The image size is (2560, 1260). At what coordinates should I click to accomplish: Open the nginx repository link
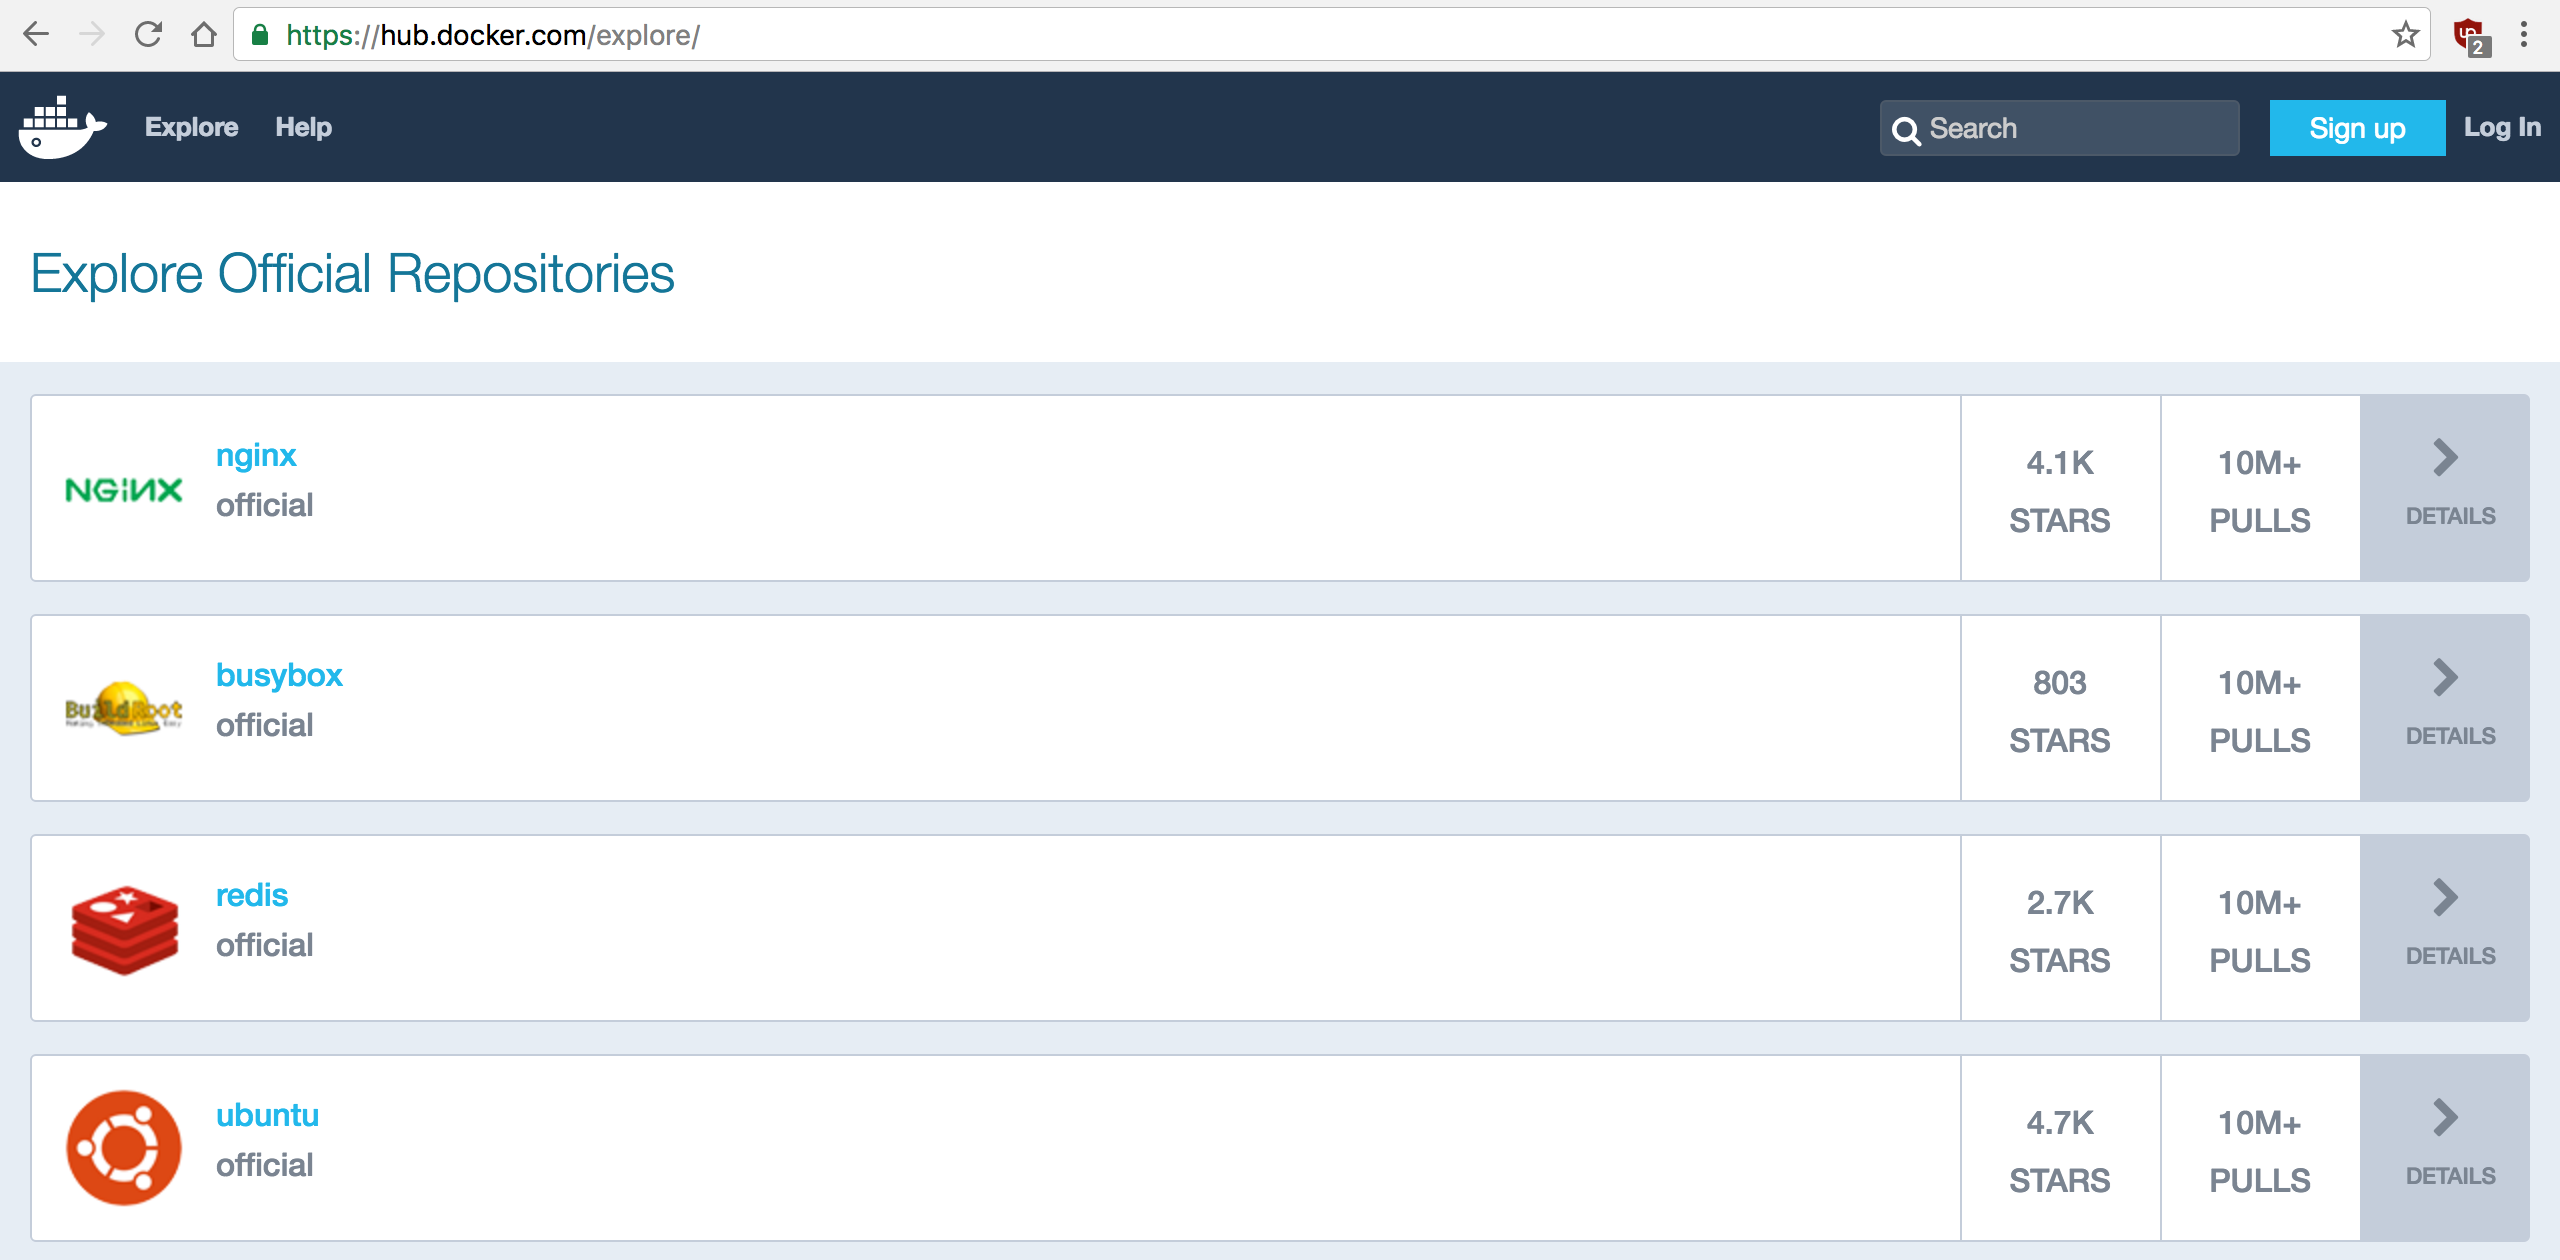click(256, 455)
